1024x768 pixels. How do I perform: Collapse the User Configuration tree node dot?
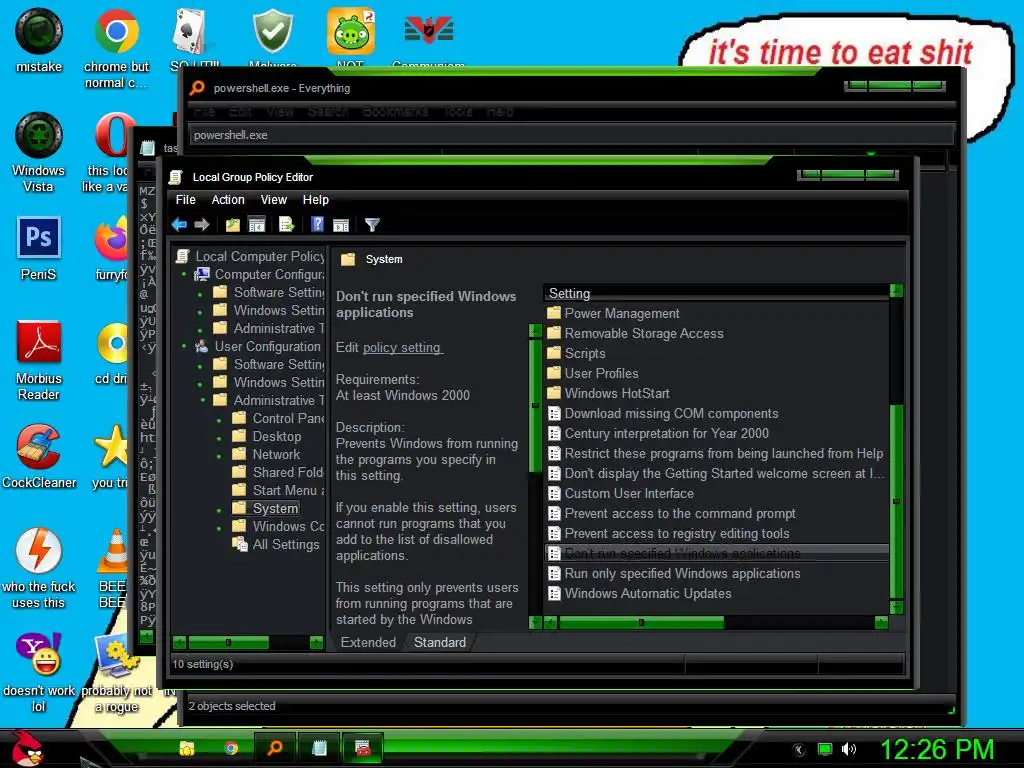pos(184,346)
